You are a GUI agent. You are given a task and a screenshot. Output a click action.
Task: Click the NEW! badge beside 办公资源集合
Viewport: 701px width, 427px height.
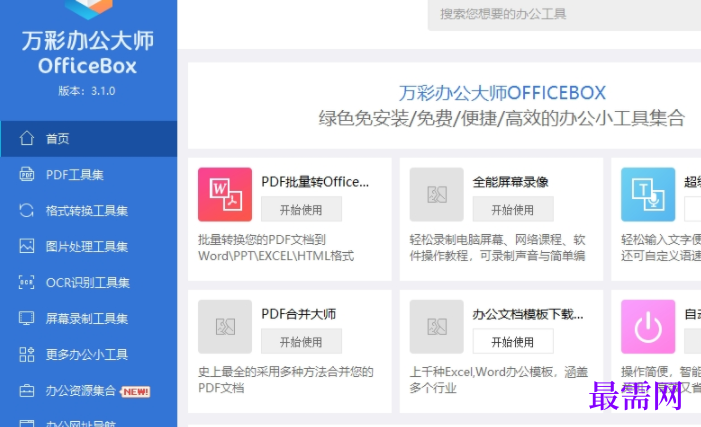(136, 392)
